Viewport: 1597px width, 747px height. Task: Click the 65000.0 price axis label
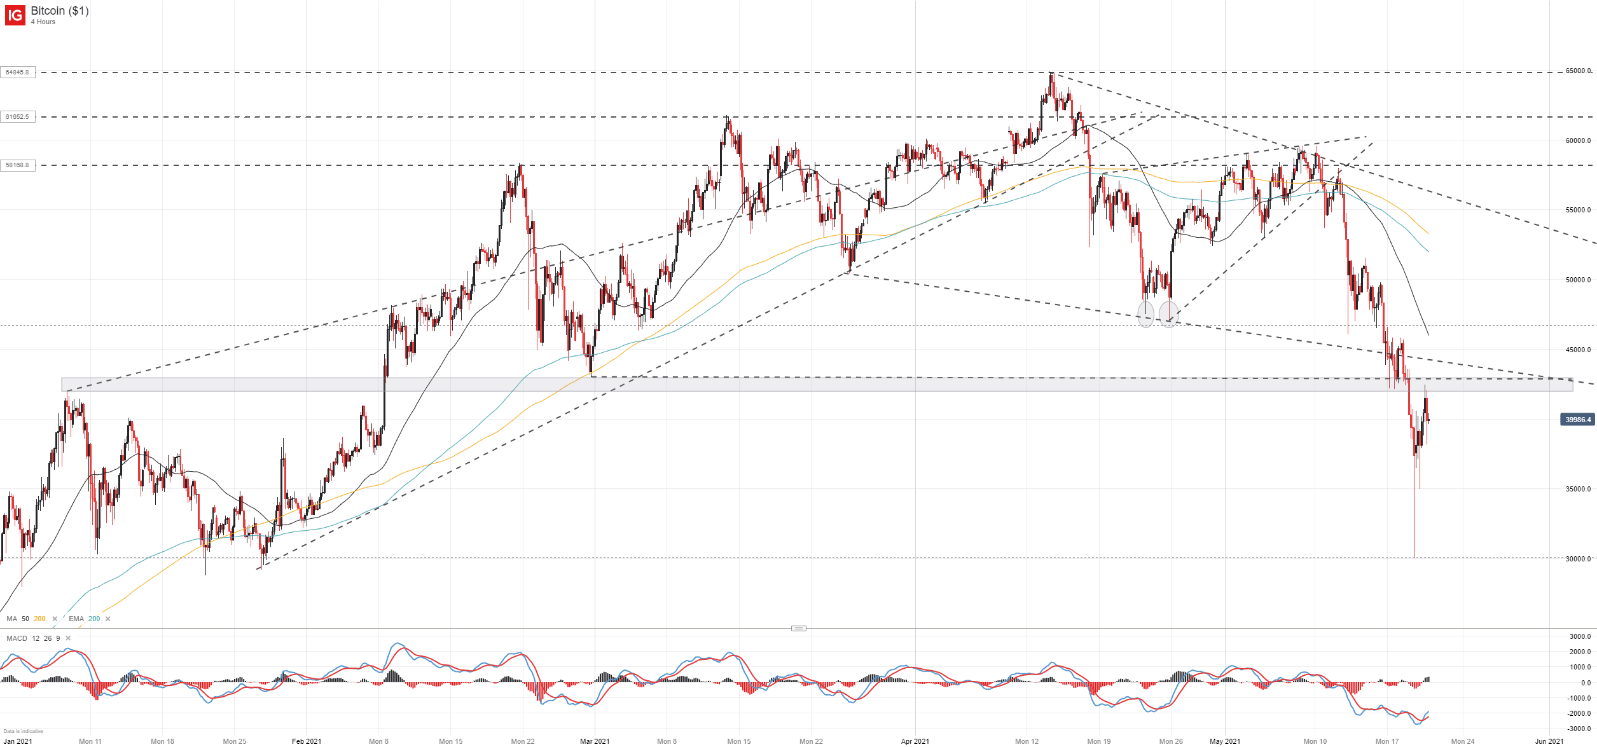coord(1578,71)
